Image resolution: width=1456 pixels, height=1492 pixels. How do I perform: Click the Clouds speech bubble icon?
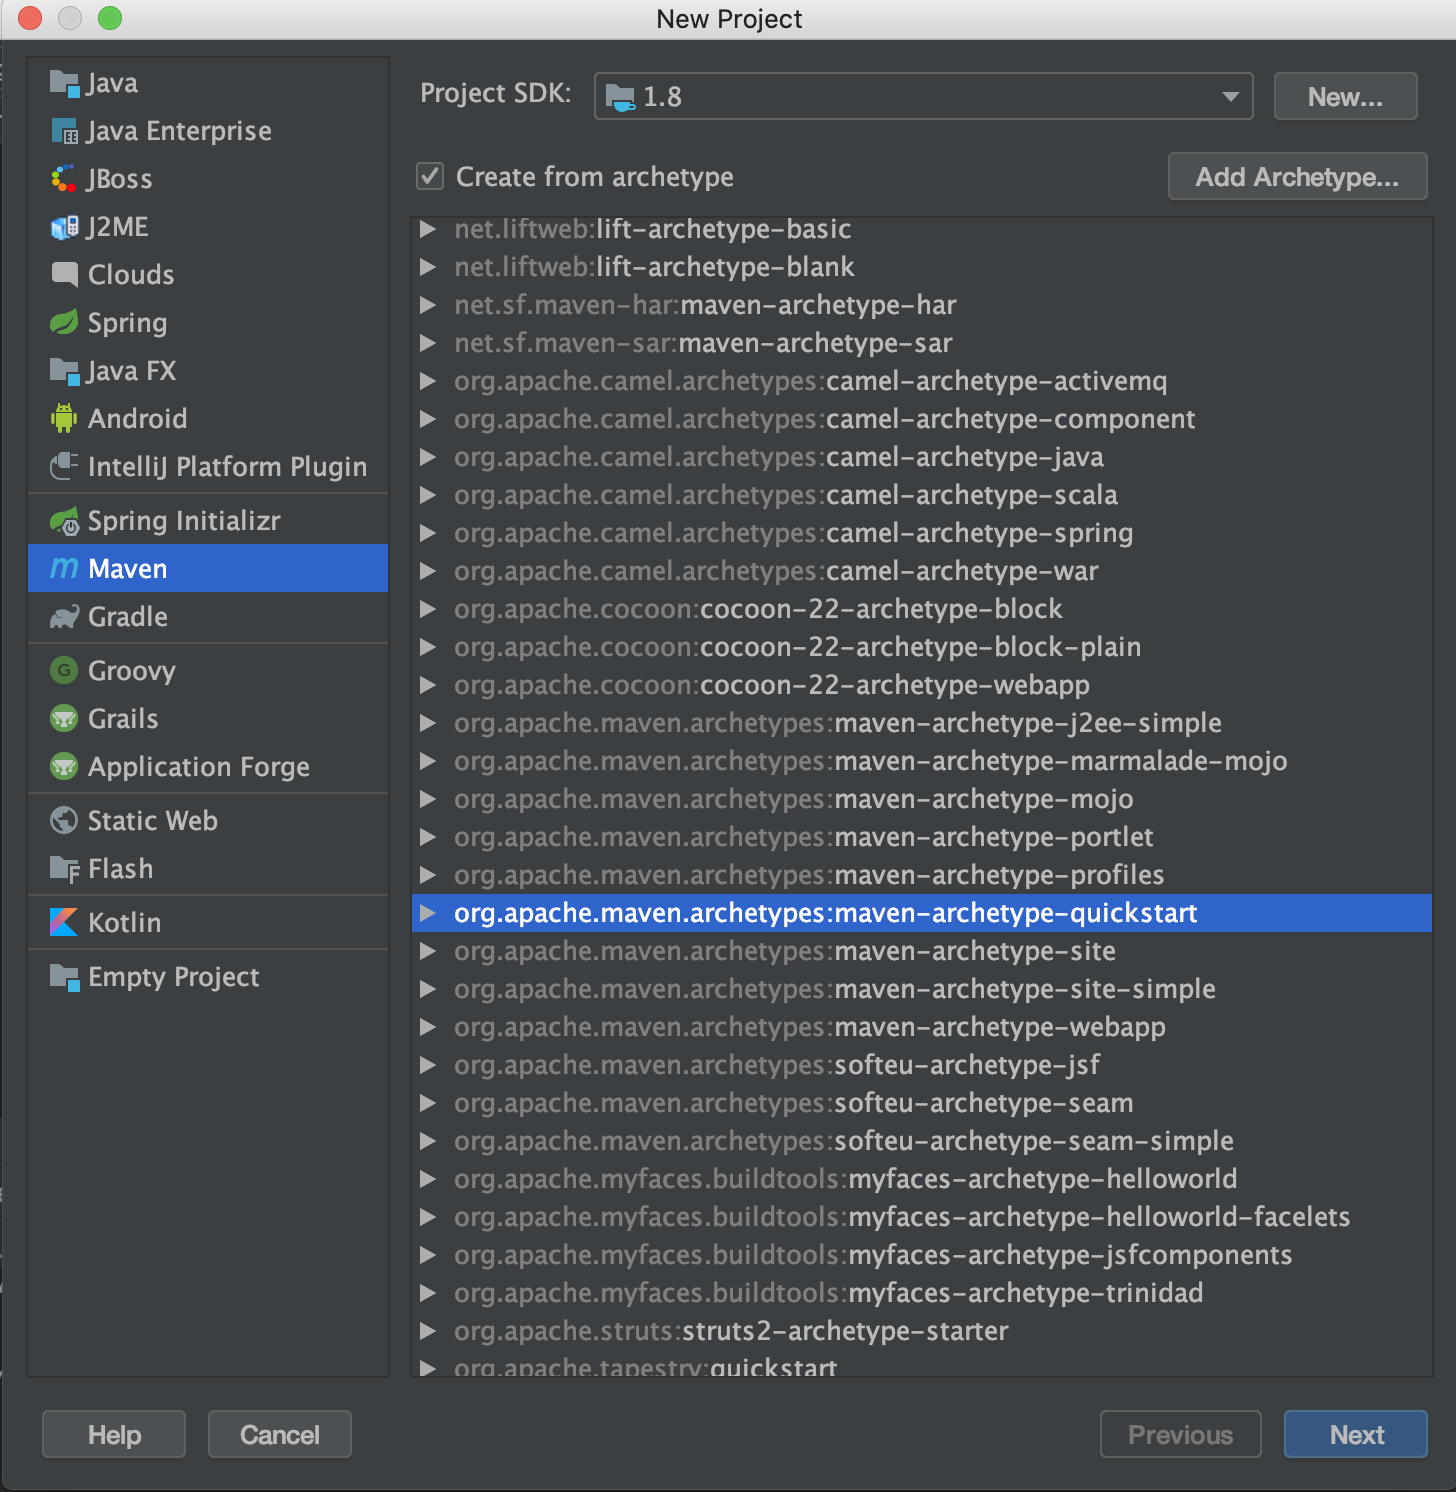pos(64,274)
